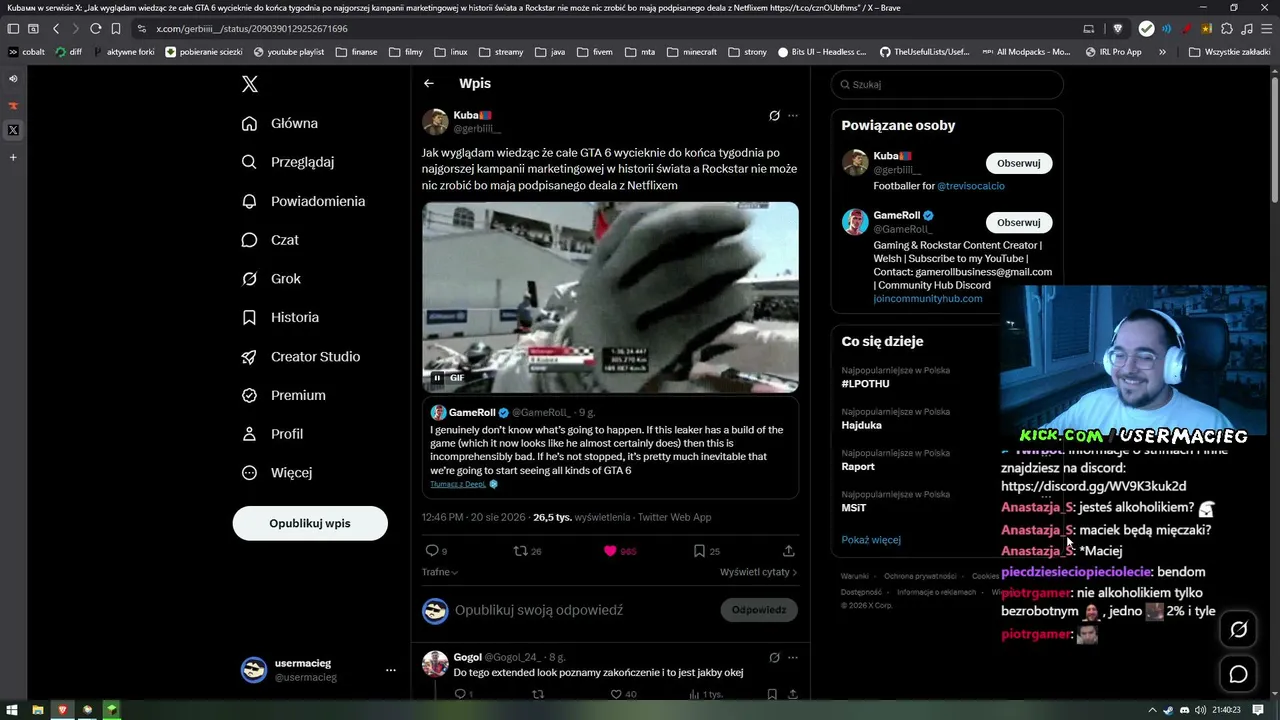Click Pokaż więcej trends link
The height and width of the screenshot is (720, 1280).
click(x=871, y=540)
